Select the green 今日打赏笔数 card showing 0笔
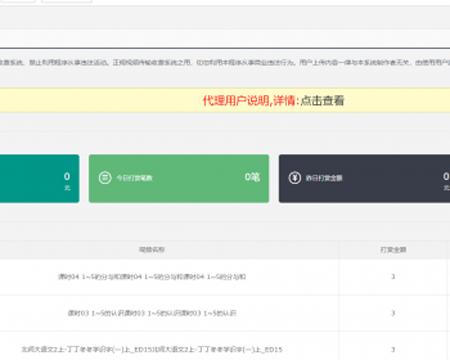 (179, 178)
